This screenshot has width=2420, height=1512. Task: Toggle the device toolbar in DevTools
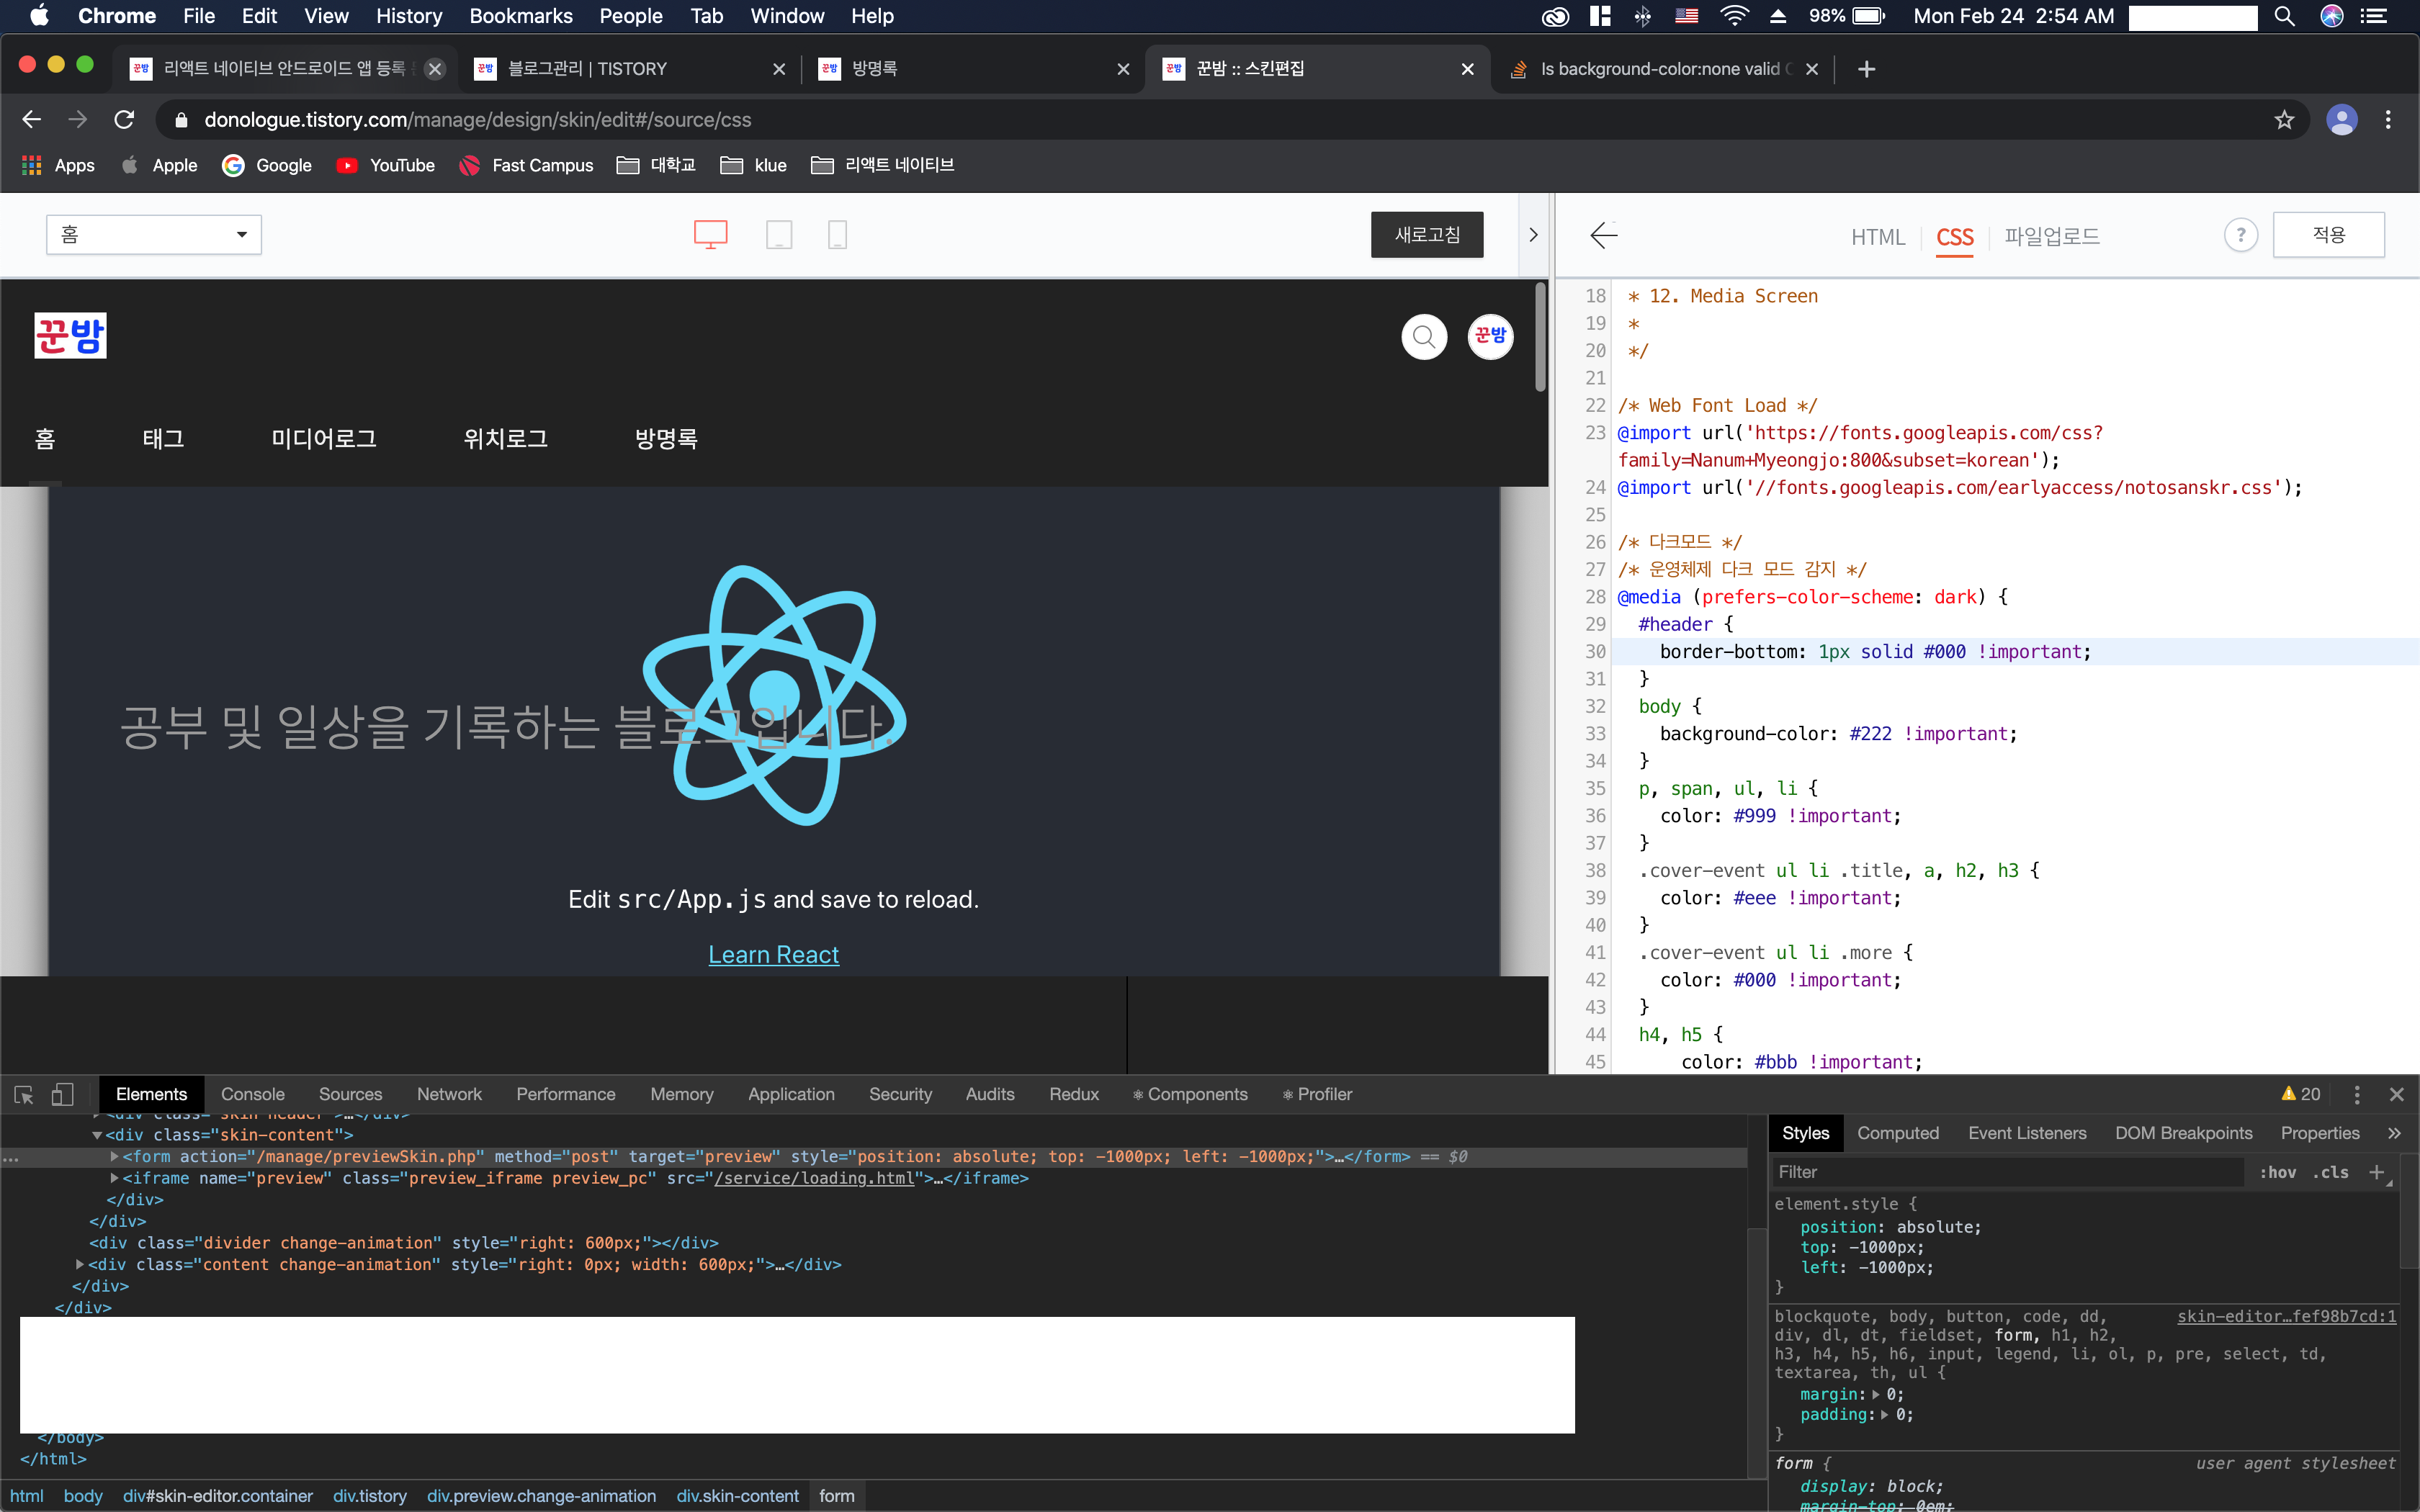(x=62, y=1094)
